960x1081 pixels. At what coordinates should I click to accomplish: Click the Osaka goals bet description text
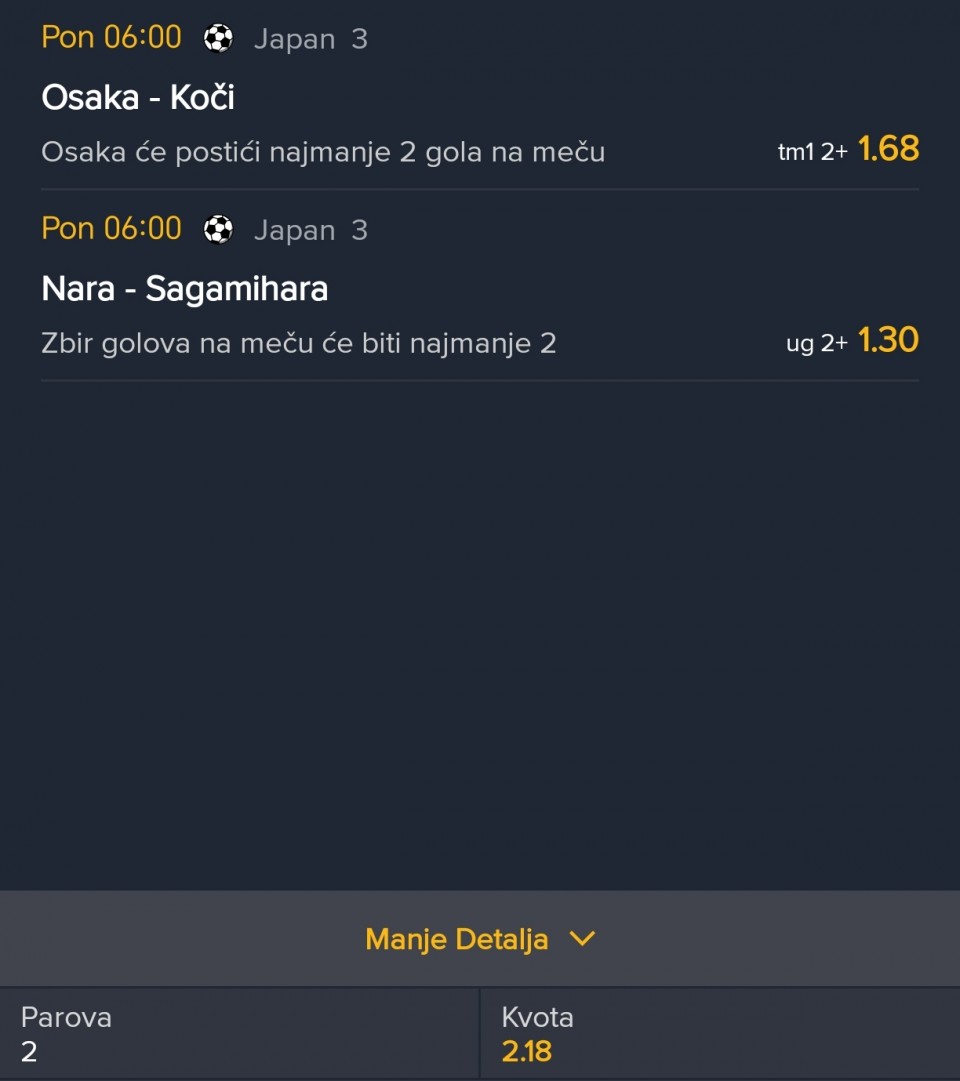(x=323, y=152)
